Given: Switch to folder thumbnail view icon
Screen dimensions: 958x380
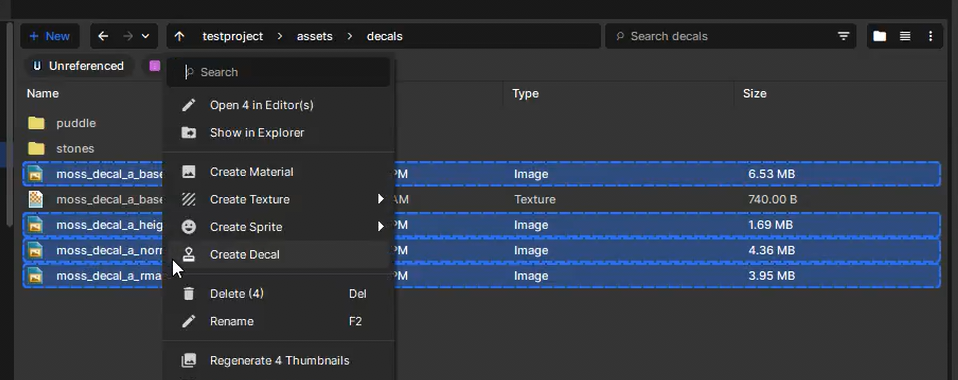Looking at the screenshot, I should (879, 36).
